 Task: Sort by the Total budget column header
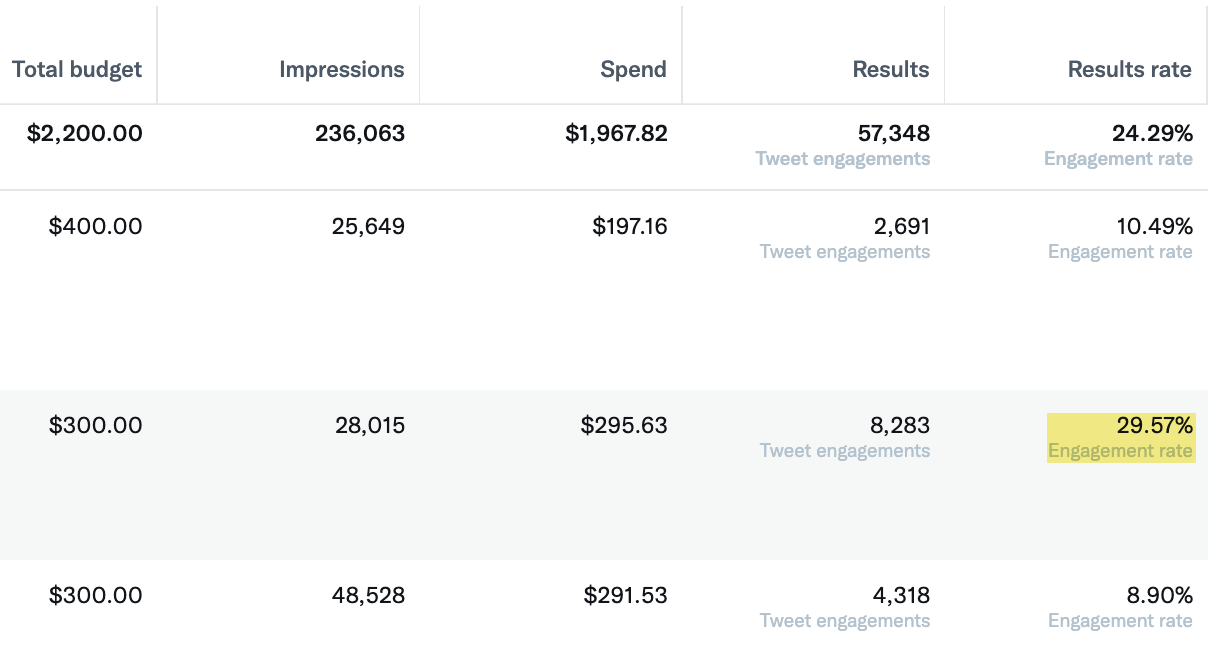[x=77, y=69]
